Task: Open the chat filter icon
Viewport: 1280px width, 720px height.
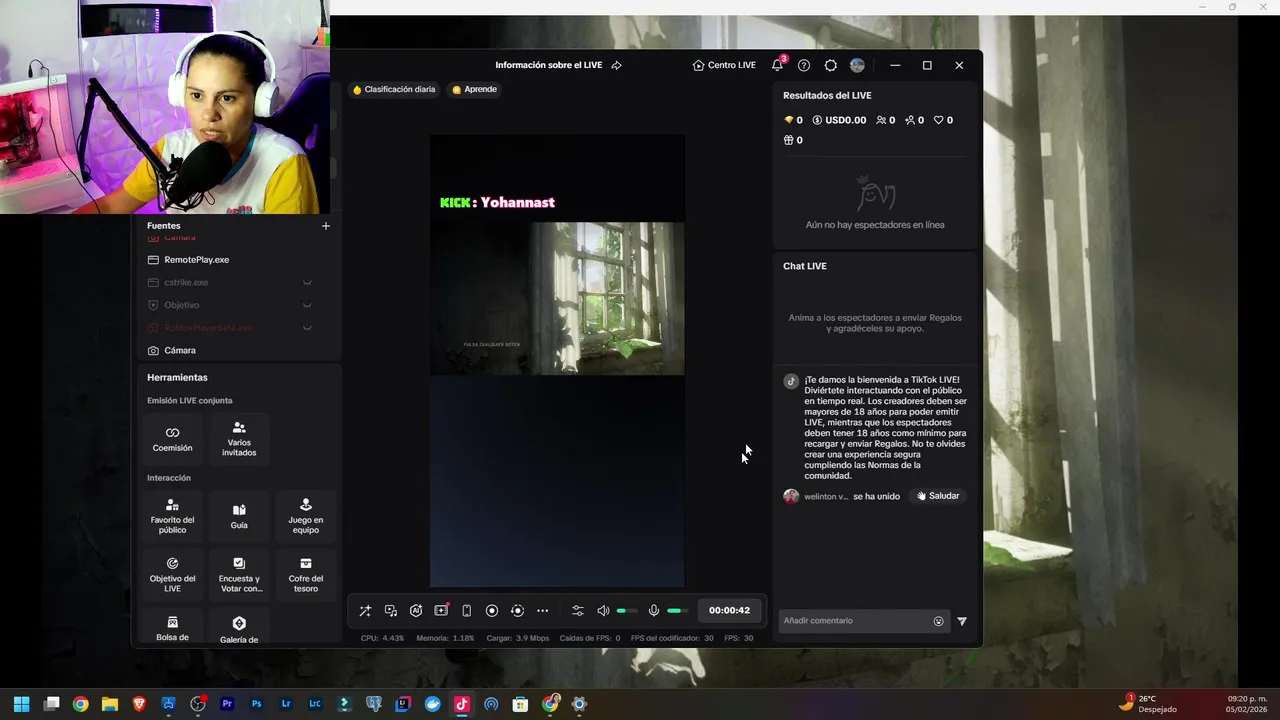Action: tap(962, 621)
